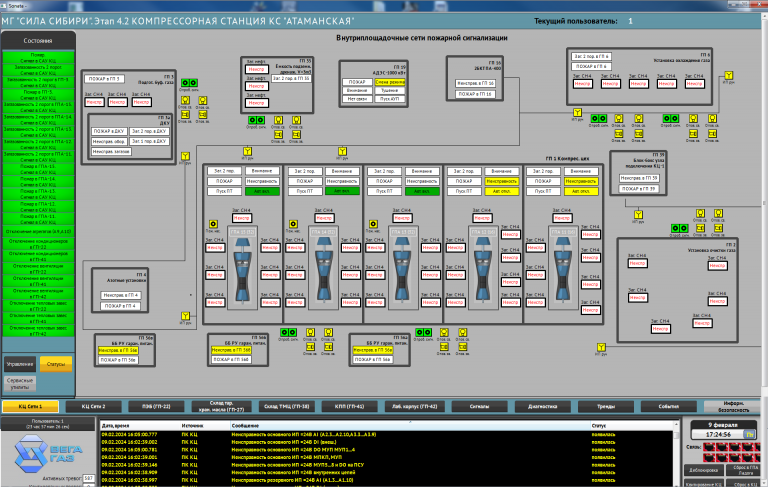768x487 pixels.
Task: Click the Активных тревог count field
Action: pyautogui.click(x=89, y=478)
